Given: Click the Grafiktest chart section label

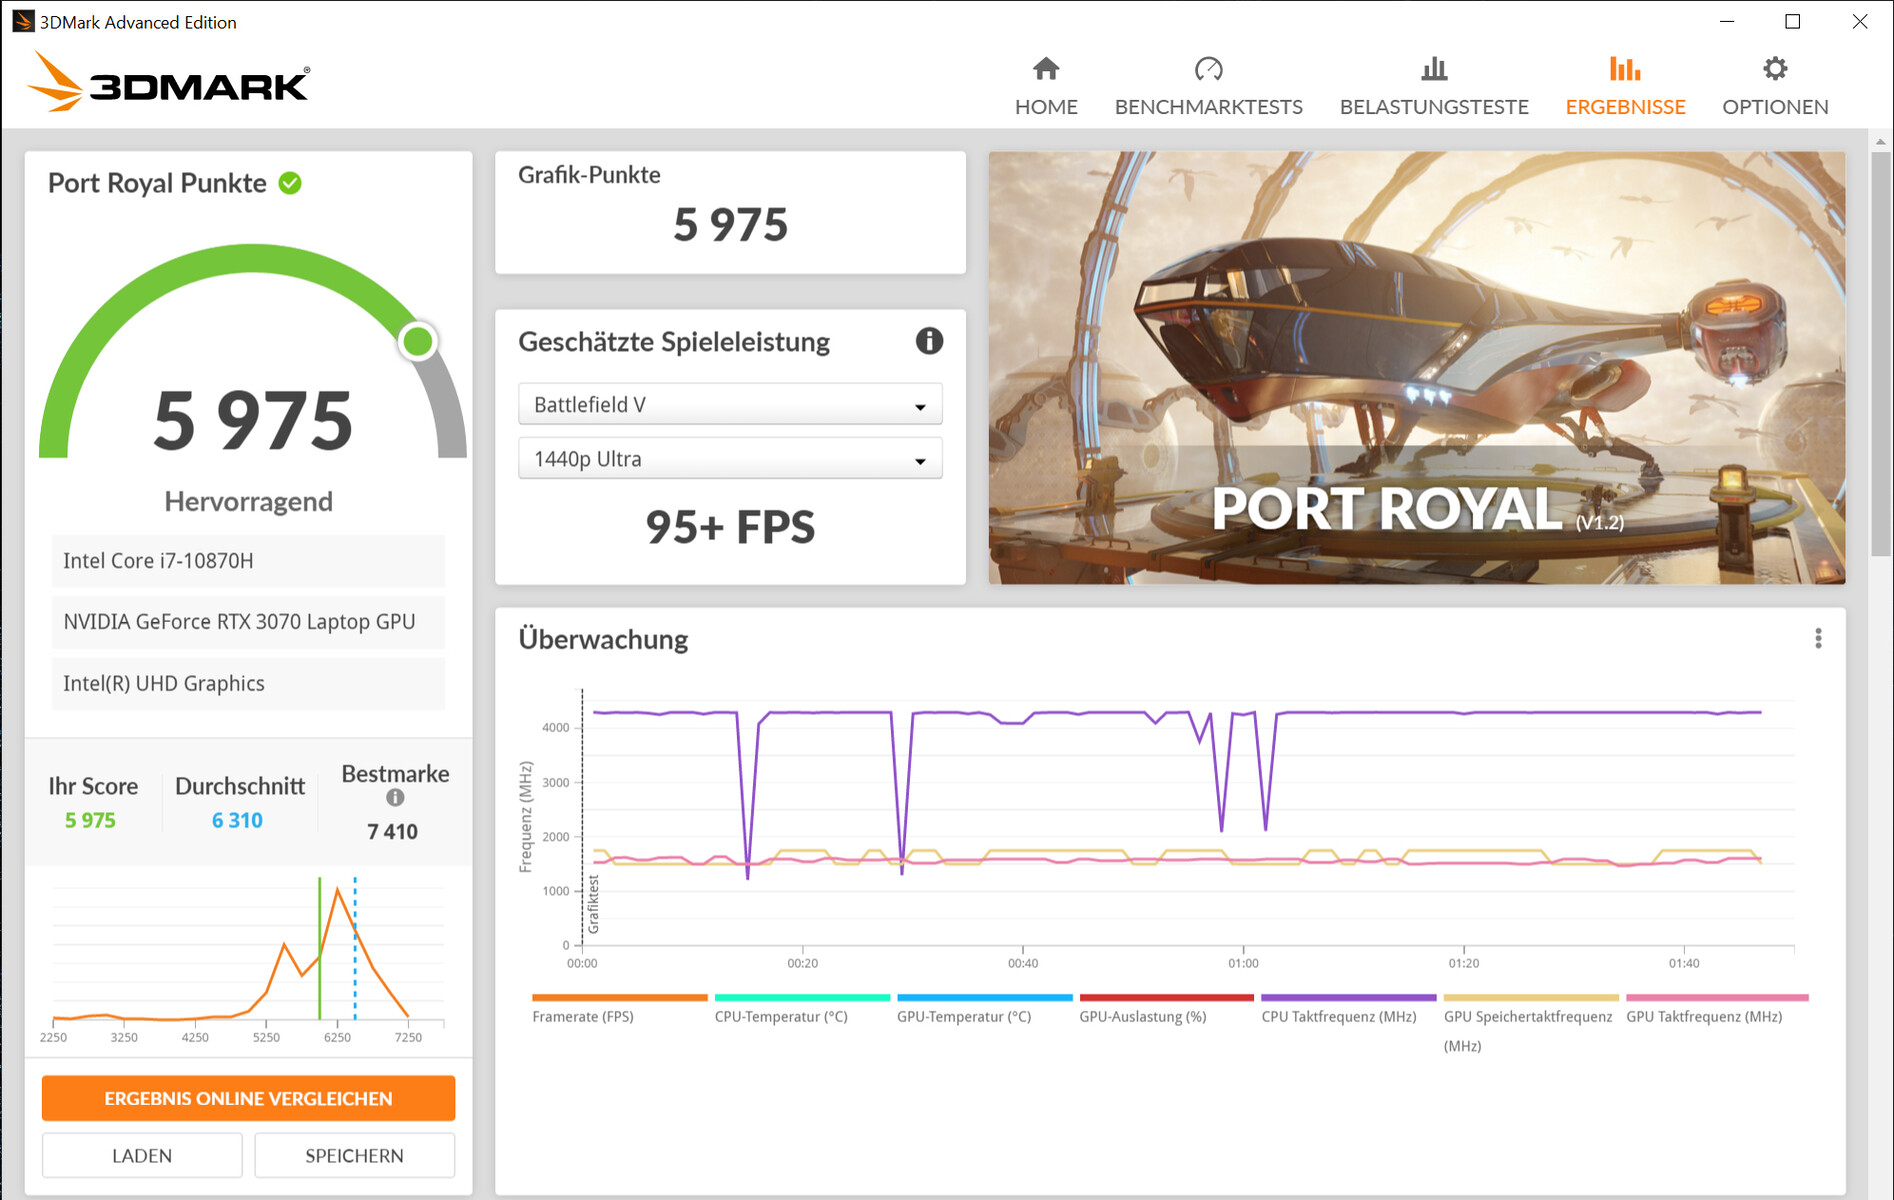Looking at the screenshot, I should point(593,904).
